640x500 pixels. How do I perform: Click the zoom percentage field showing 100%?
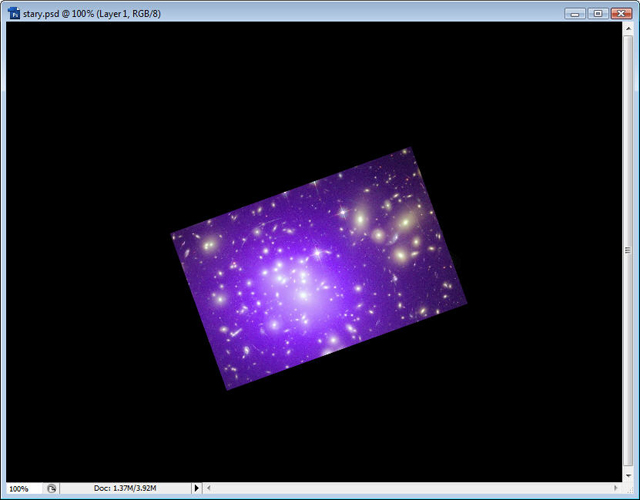tap(24, 489)
